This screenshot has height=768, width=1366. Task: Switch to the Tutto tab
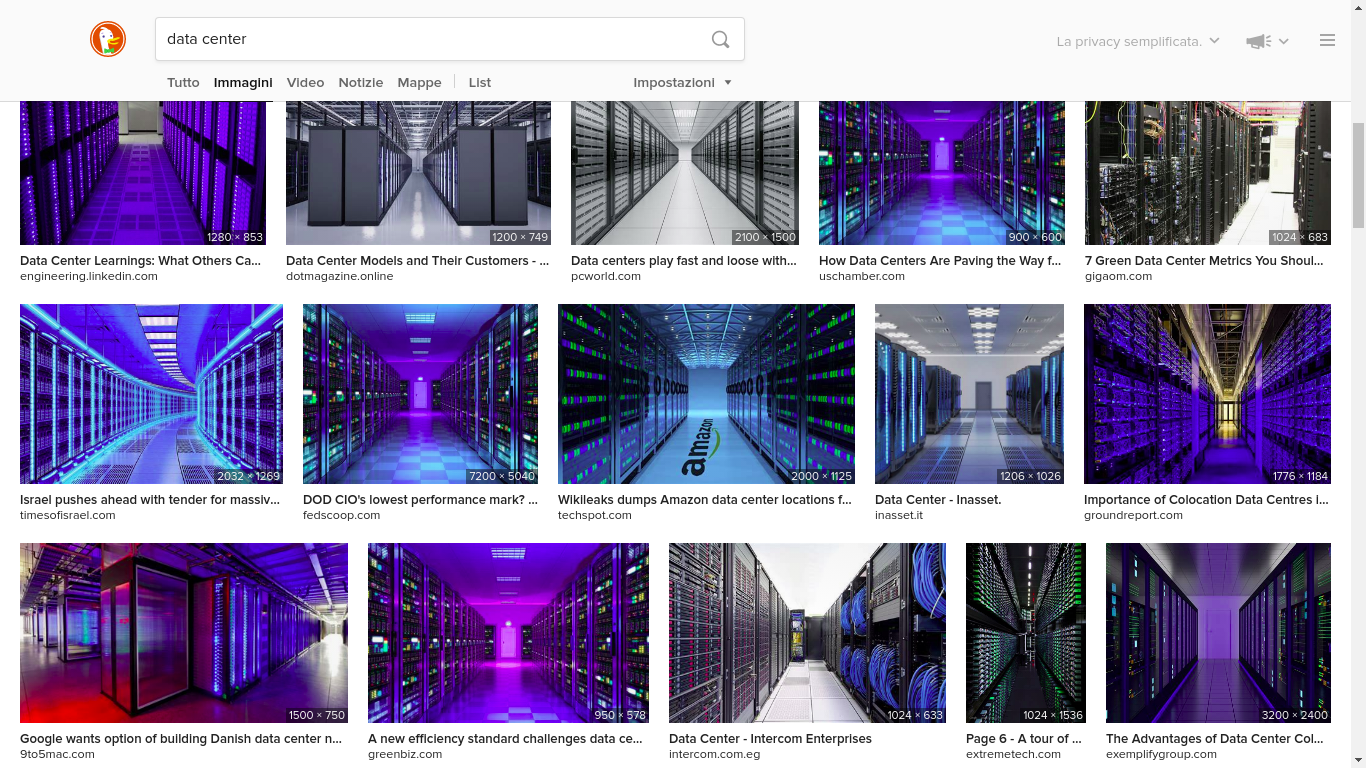183,82
